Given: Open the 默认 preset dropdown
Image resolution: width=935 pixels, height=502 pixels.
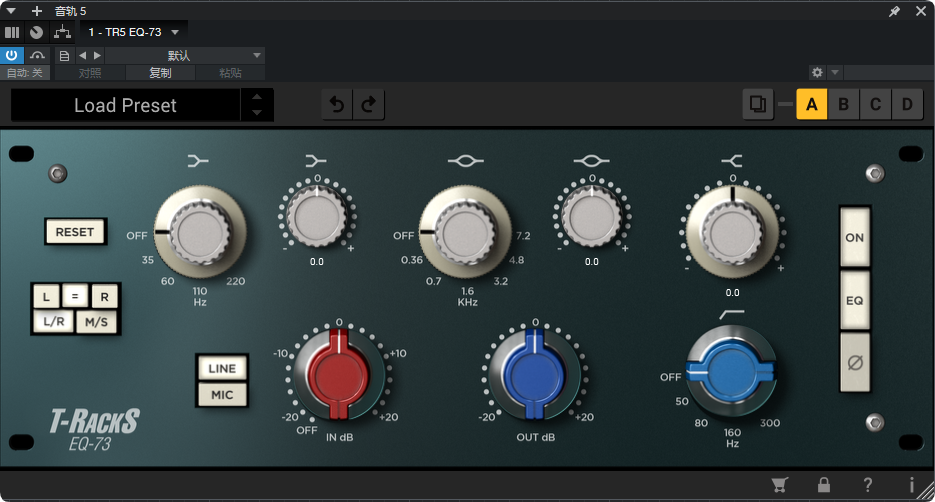Looking at the screenshot, I should pos(184,55).
